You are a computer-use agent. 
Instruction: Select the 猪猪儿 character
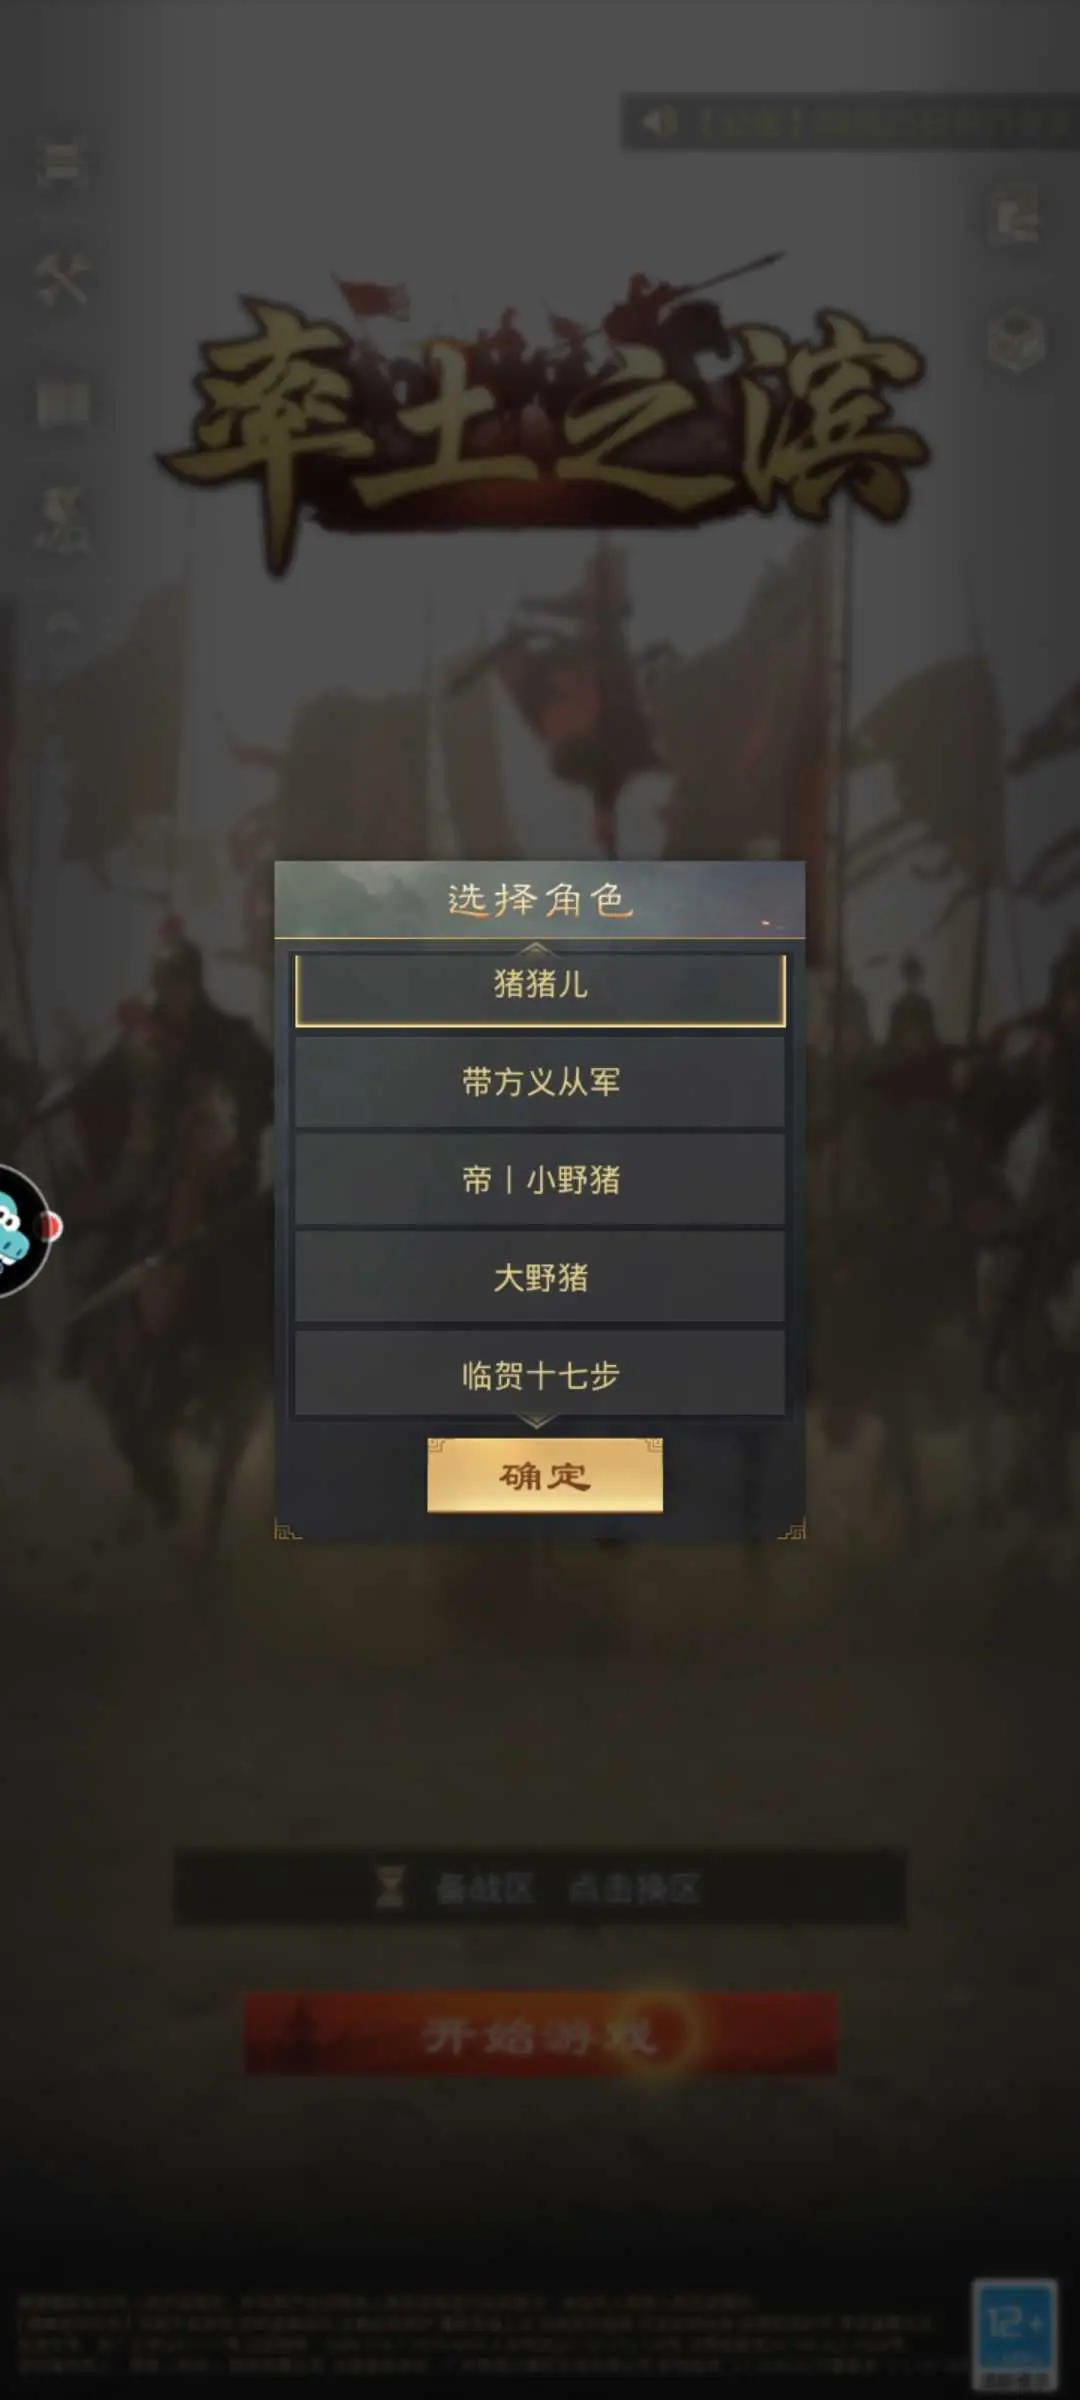(540, 989)
